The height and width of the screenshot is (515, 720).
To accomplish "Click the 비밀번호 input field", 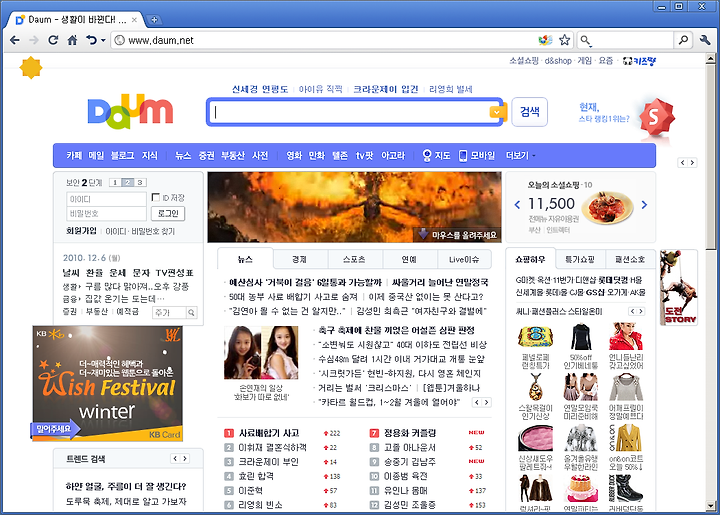I will [106, 213].
